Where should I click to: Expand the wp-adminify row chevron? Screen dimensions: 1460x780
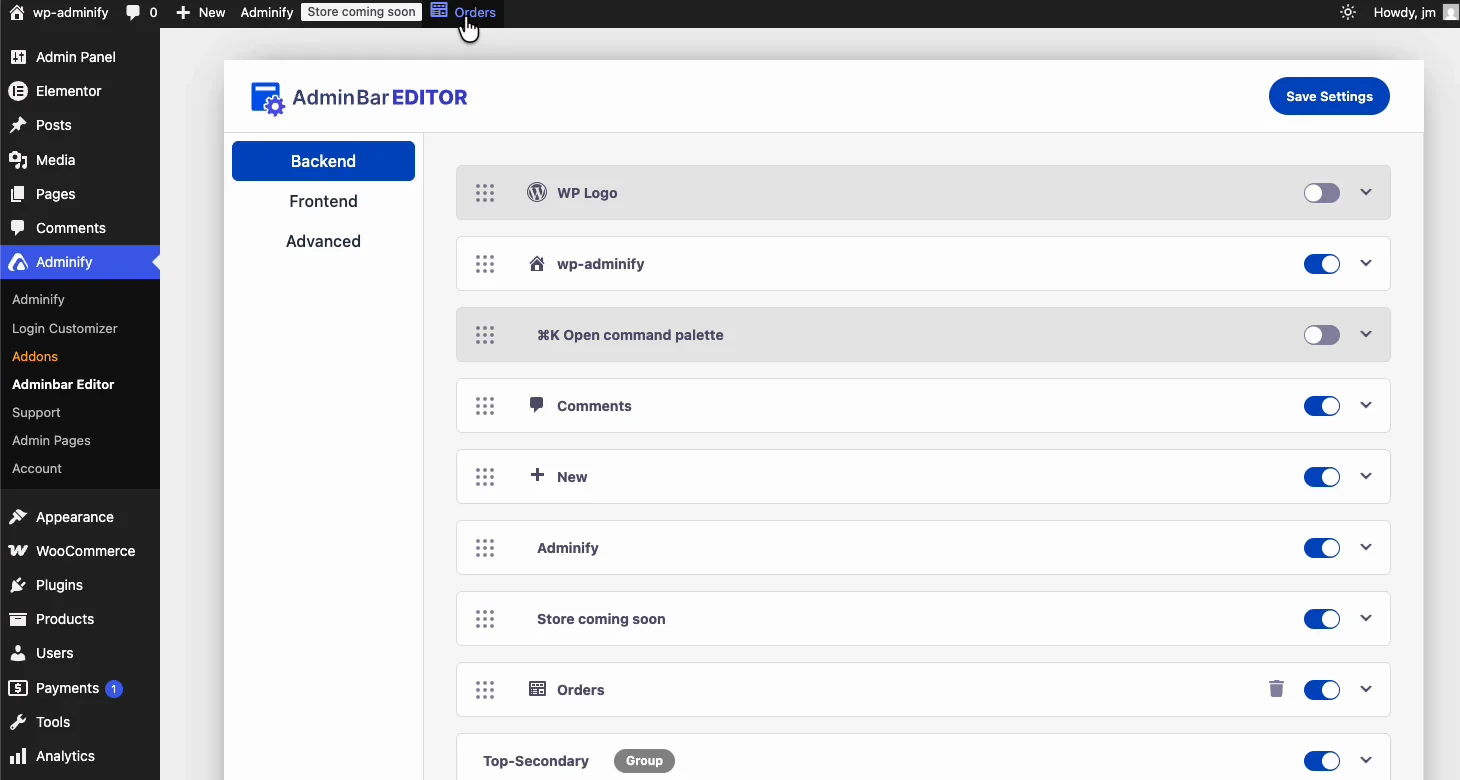[x=1368, y=263]
